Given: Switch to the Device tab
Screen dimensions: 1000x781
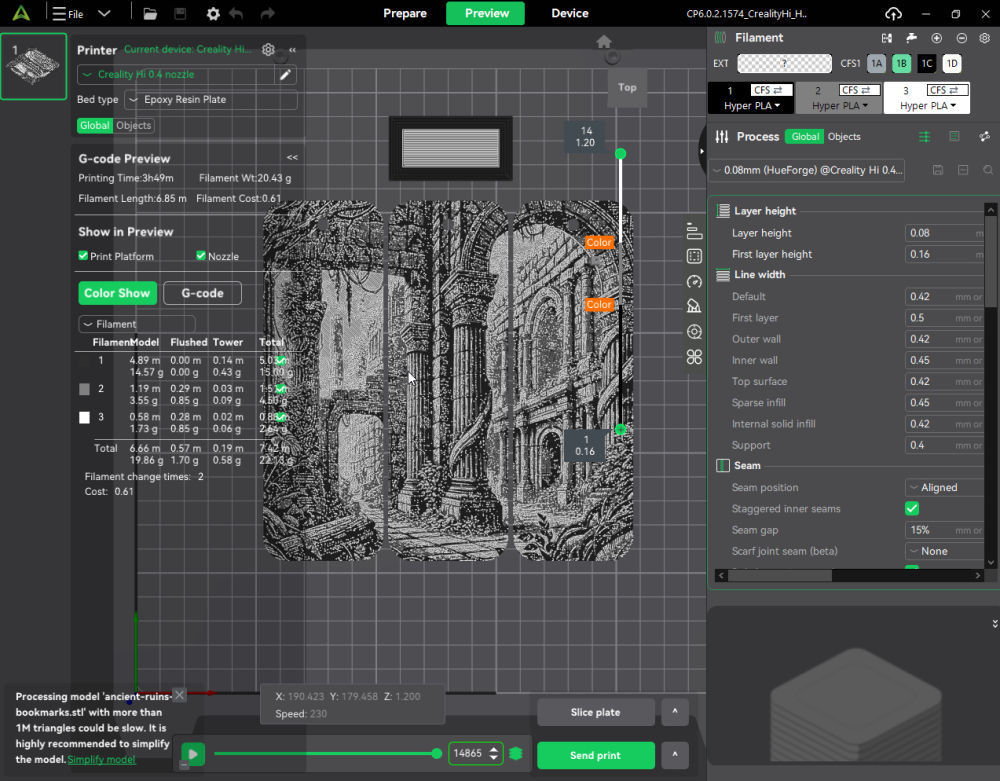Looking at the screenshot, I should (570, 13).
